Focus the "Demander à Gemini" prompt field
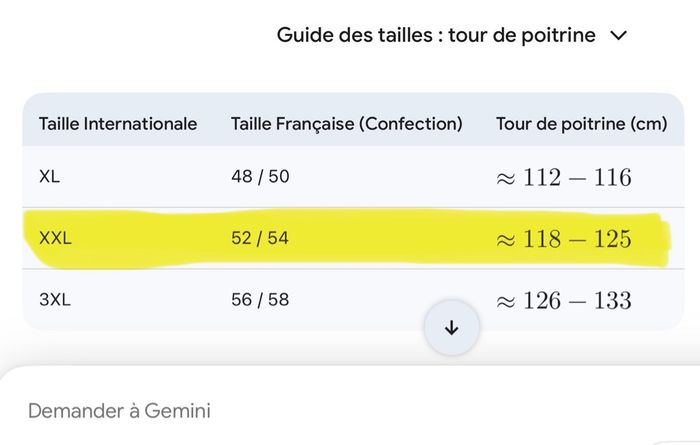This screenshot has width=700, height=445. pyautogui.click(x=120, y=410)
